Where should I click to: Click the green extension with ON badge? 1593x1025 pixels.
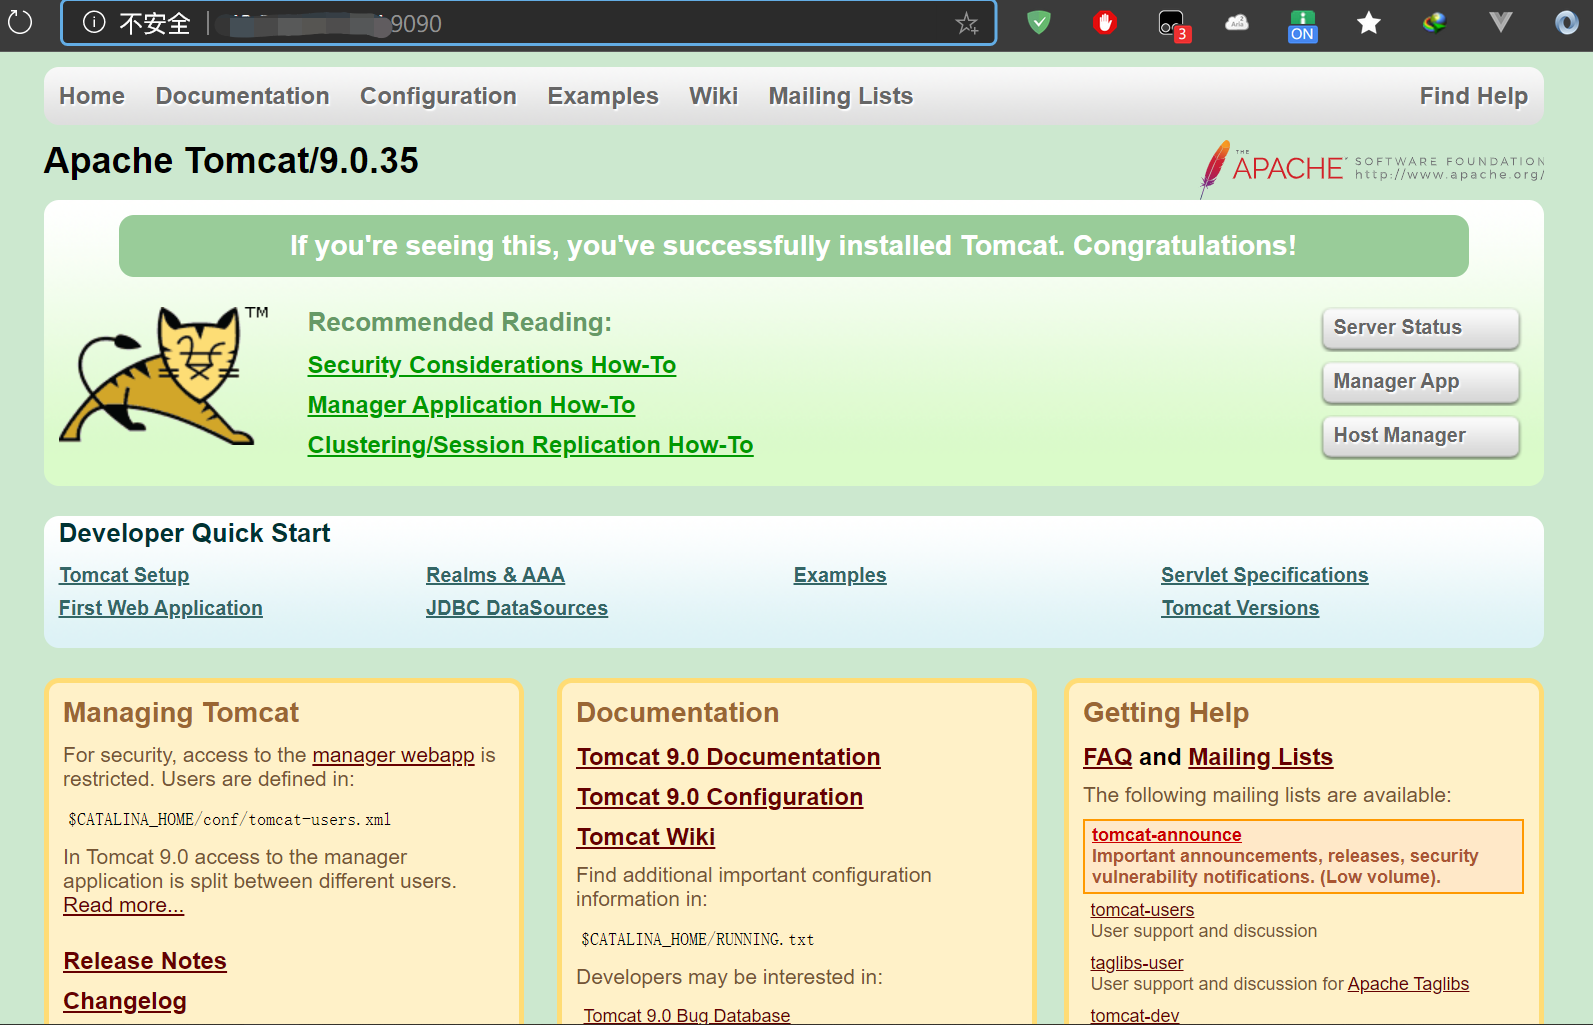(x=1302, y=24)
